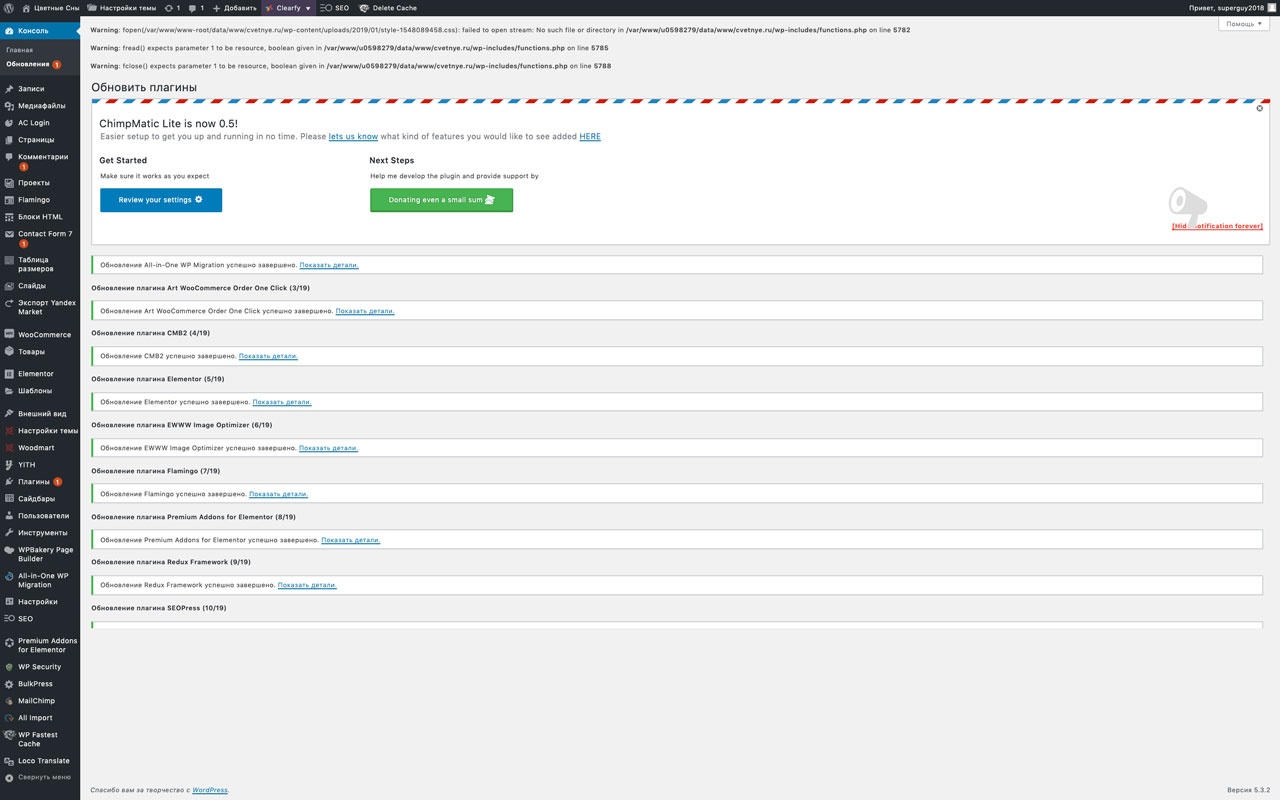Click the WordPress logo in the admin bar
Viewport: 1280px width, 800px height.
[x=9, y=7]
